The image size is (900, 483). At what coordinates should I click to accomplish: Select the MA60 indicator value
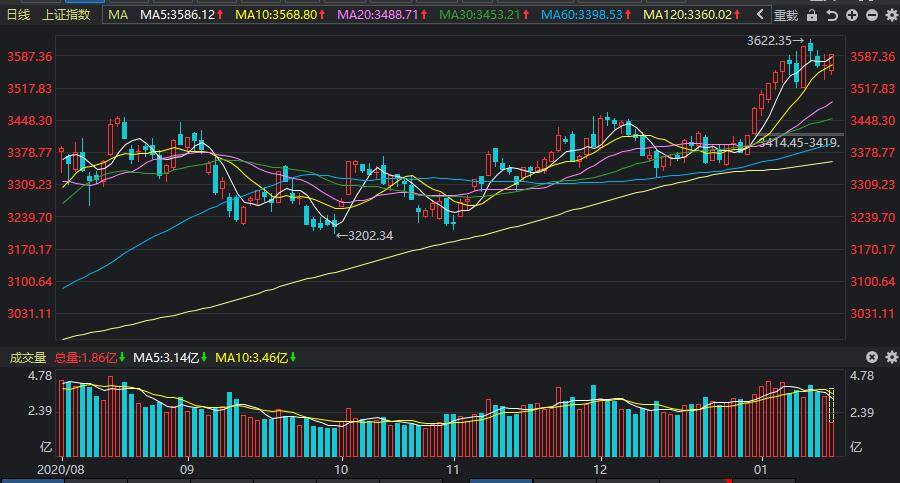[x=586, y=14]
